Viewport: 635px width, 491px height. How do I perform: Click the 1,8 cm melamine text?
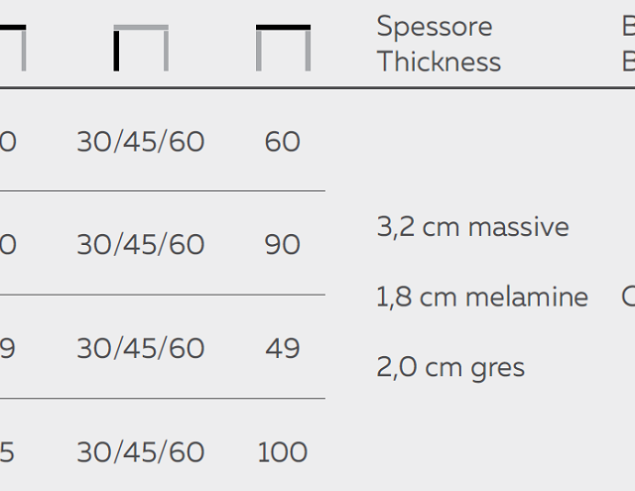(x=482, y=297)
